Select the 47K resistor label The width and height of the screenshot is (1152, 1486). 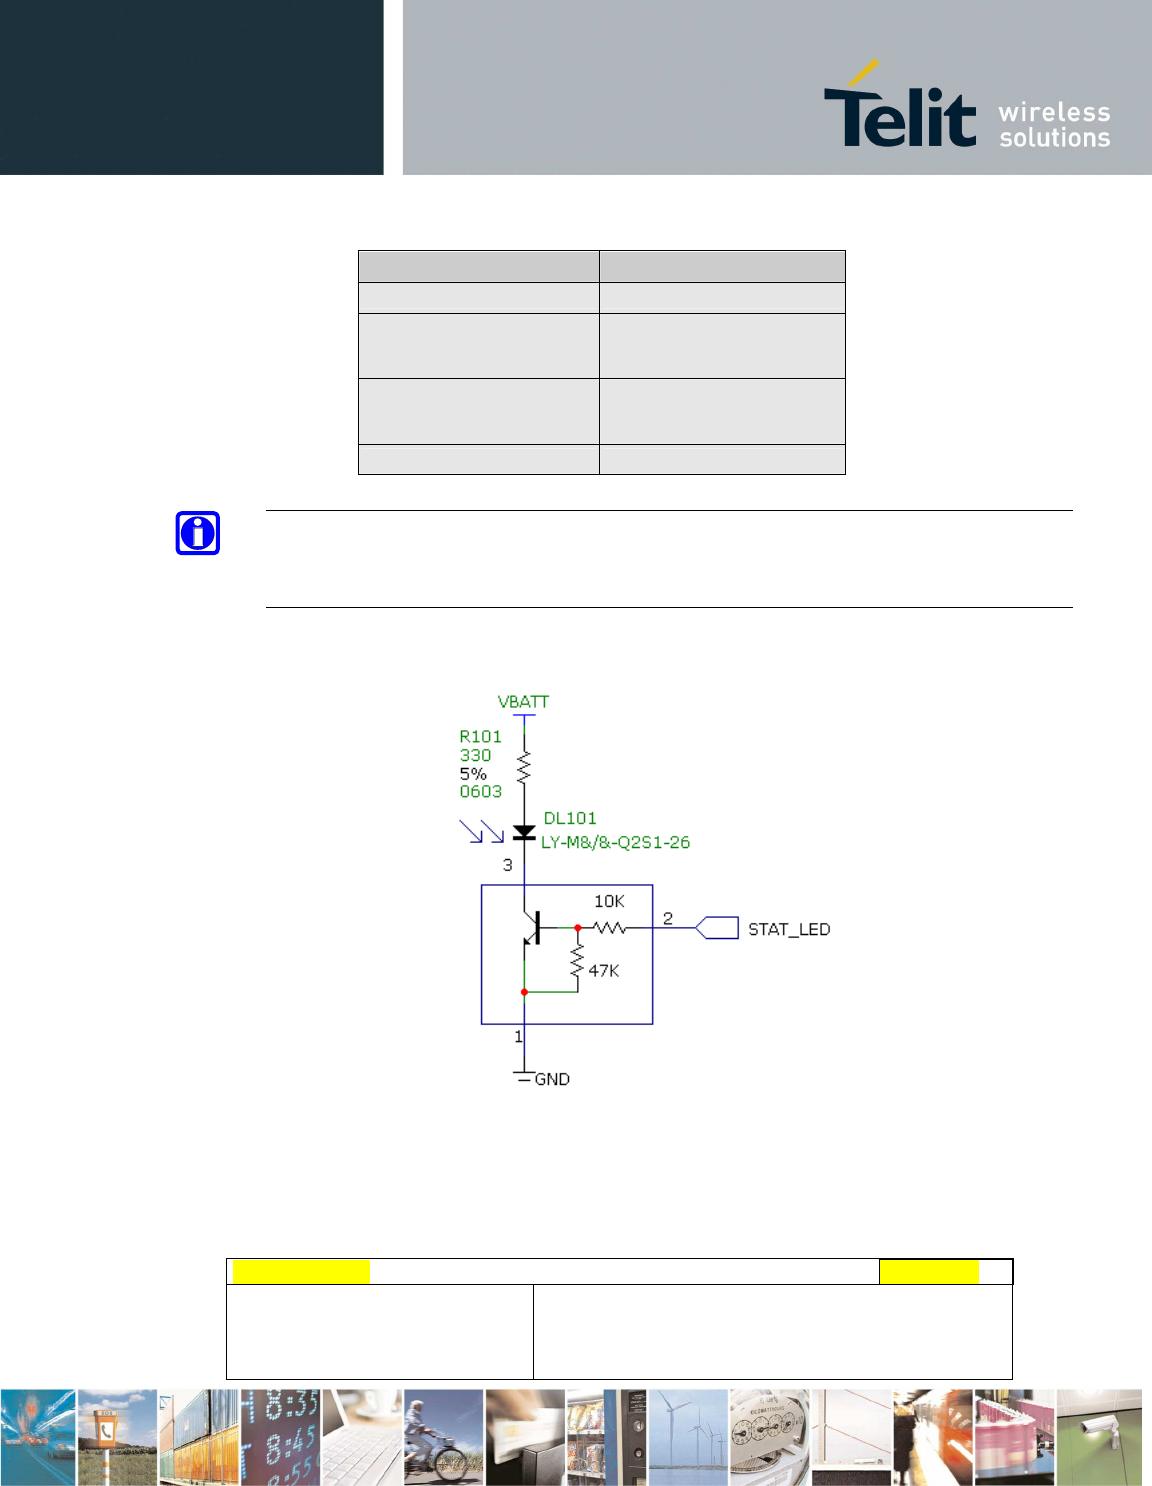(603, 971)
